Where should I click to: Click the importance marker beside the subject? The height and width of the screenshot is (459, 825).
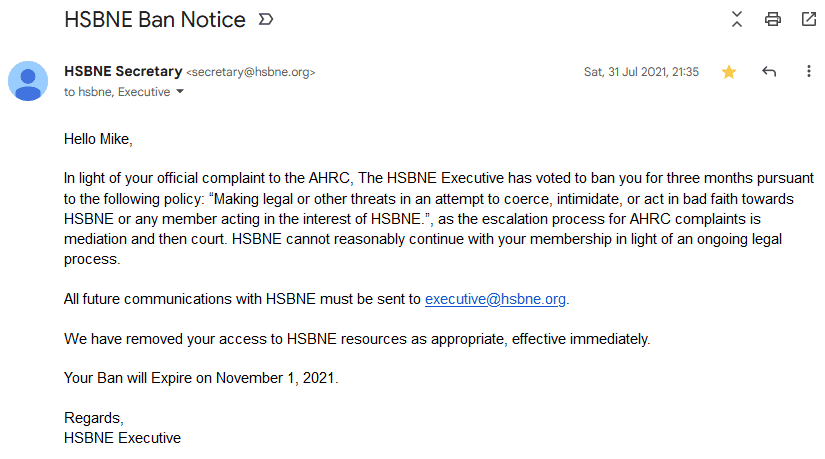[266, 20]
